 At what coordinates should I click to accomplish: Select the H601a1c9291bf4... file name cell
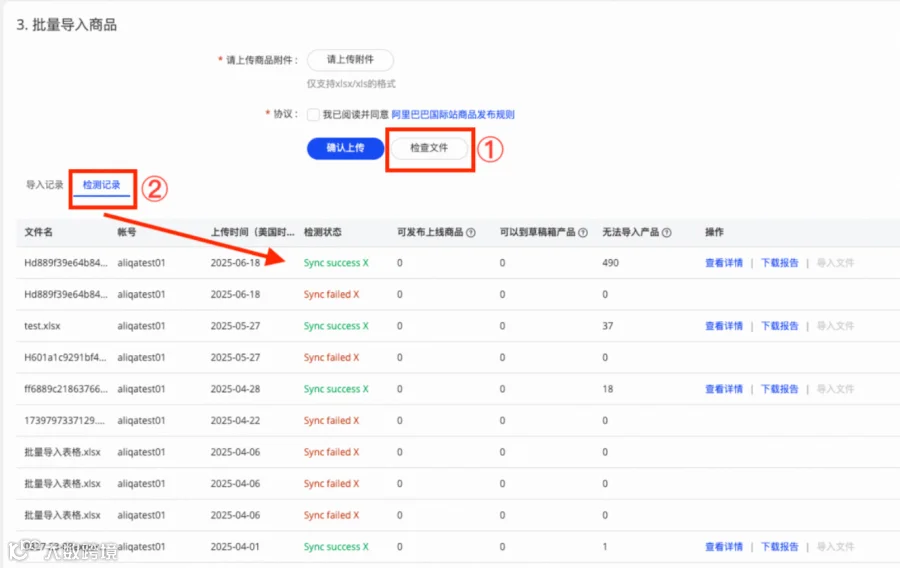pos(65,357)
